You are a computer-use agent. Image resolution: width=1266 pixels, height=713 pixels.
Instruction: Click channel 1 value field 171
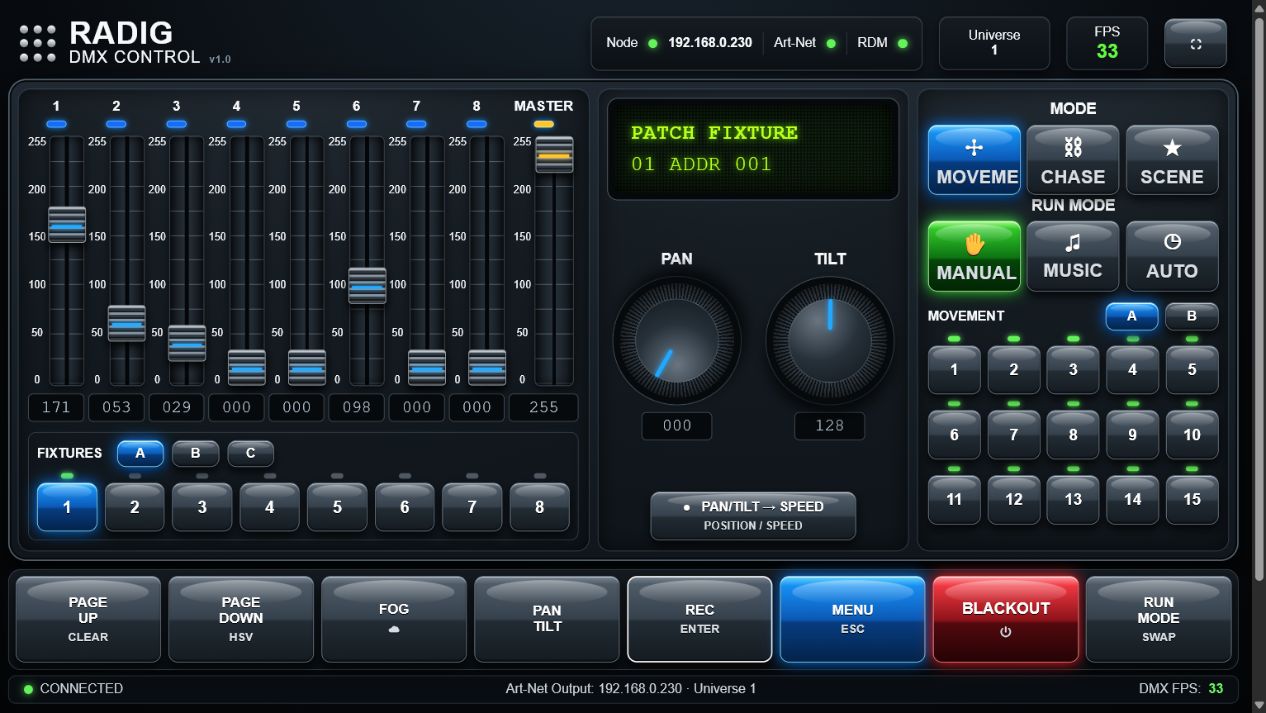coord(56,407)
